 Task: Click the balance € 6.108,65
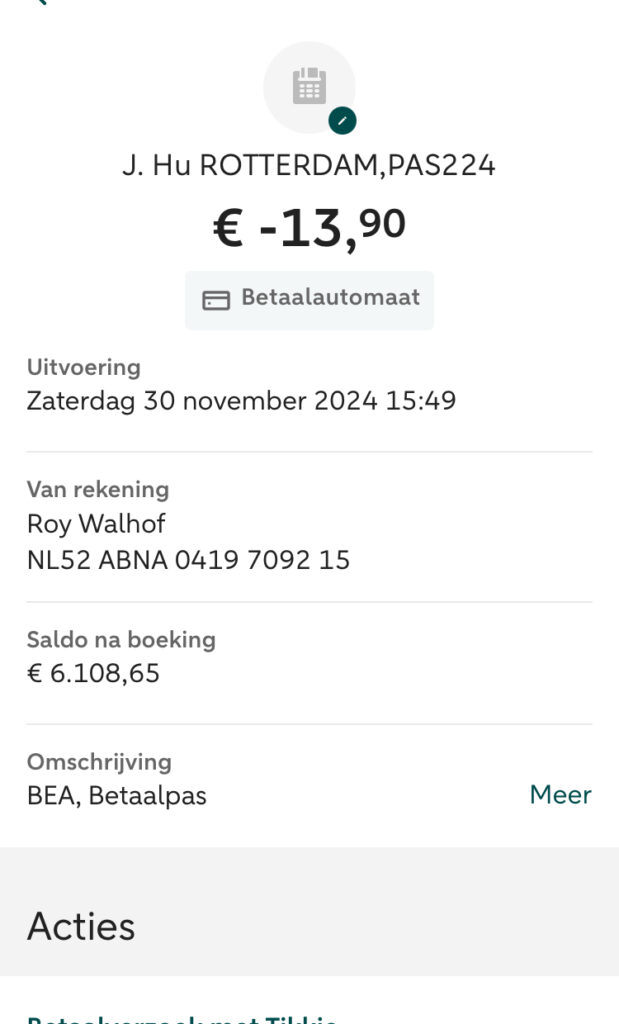pos(93,673)
